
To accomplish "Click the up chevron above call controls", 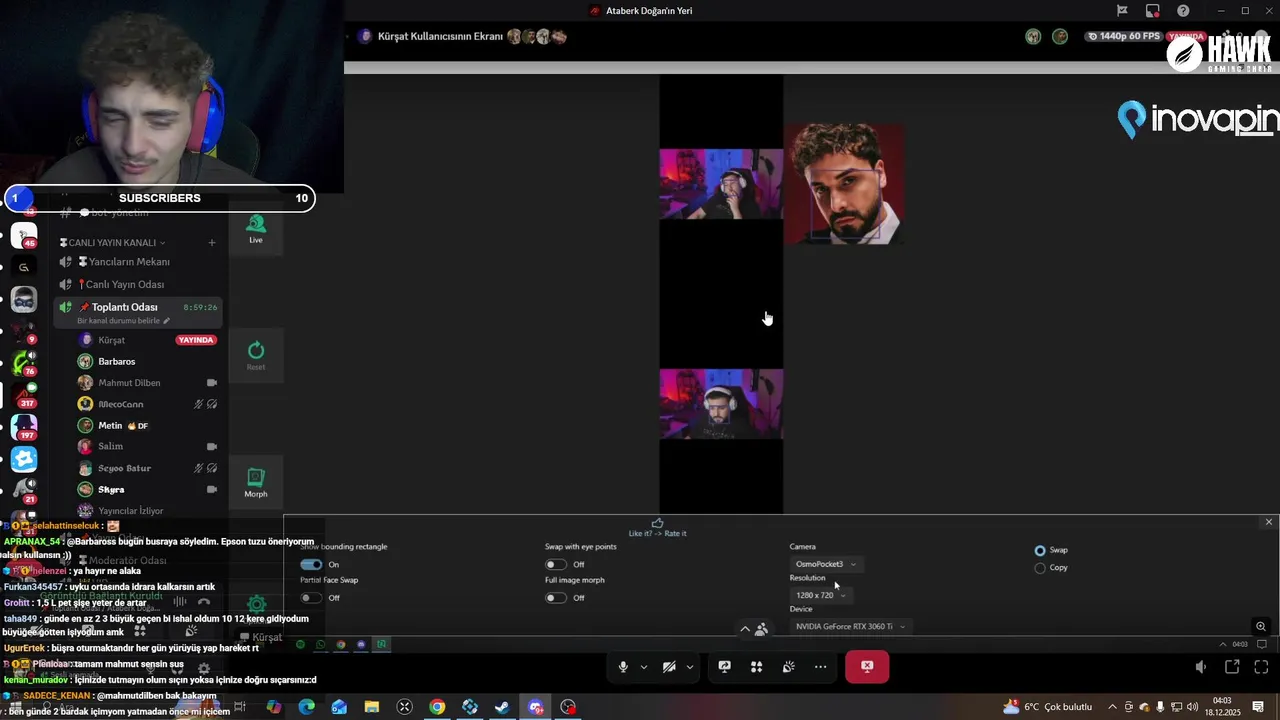I will point(744,629).
